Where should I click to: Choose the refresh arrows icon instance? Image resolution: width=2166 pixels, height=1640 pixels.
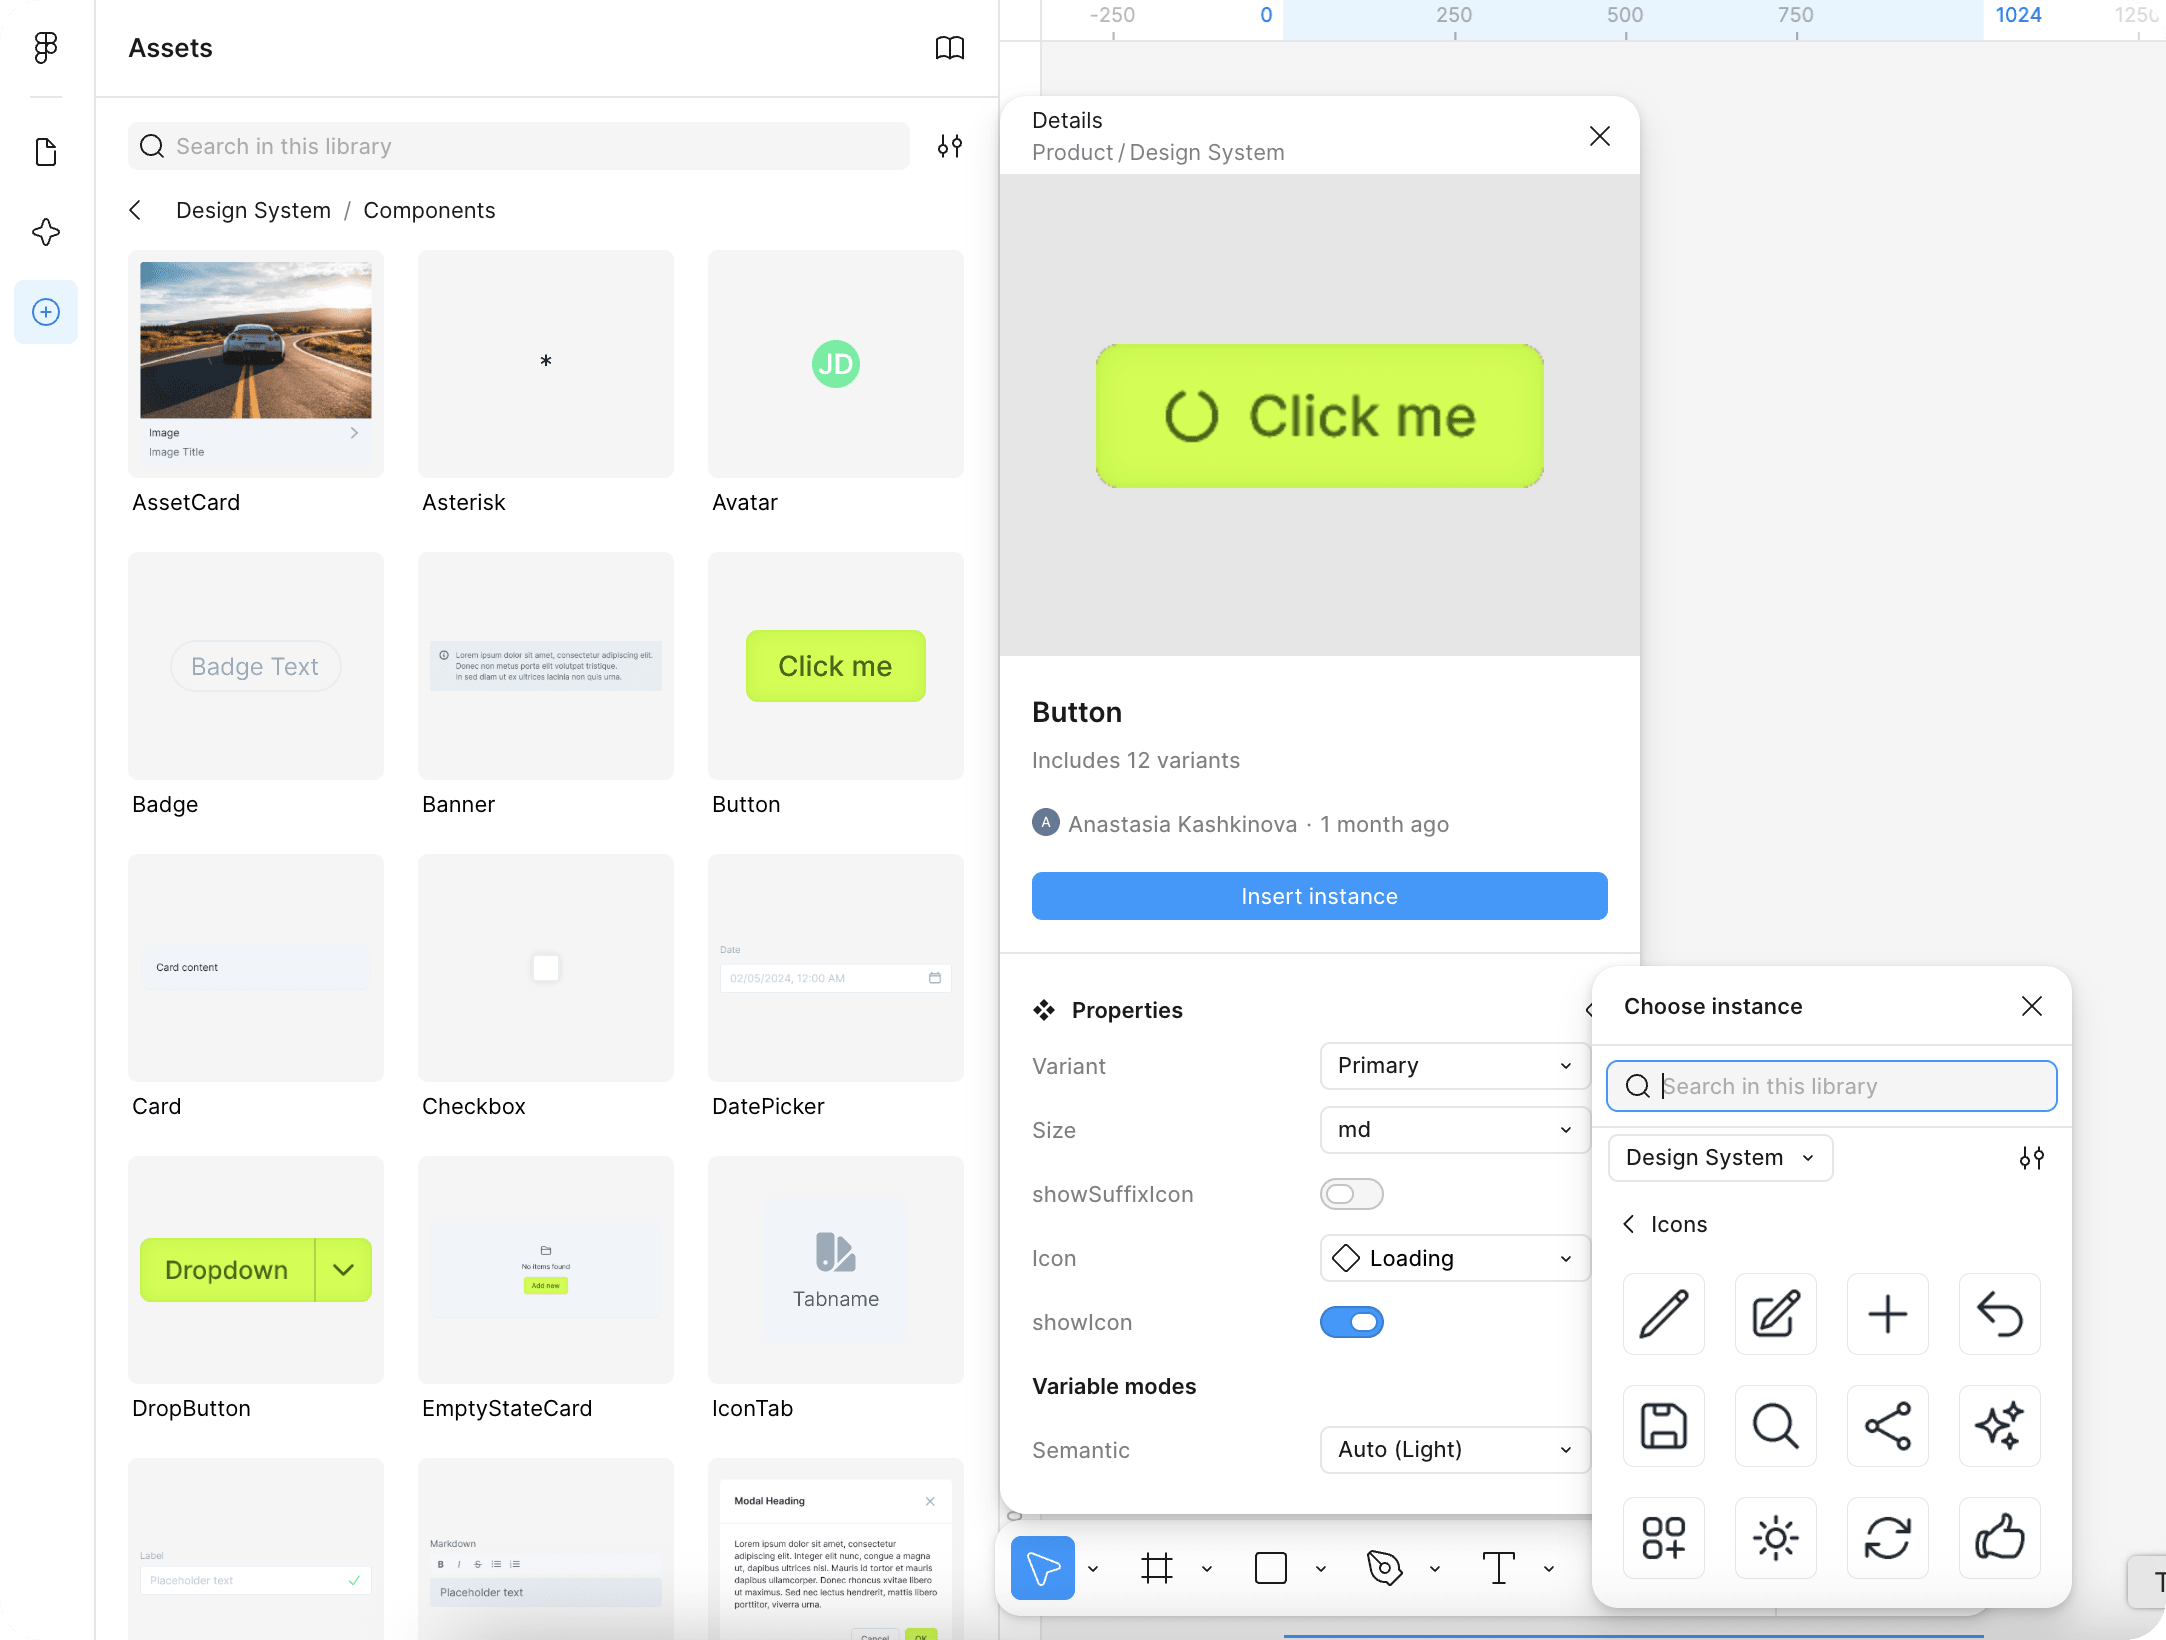click(x=1888, y=1538)
